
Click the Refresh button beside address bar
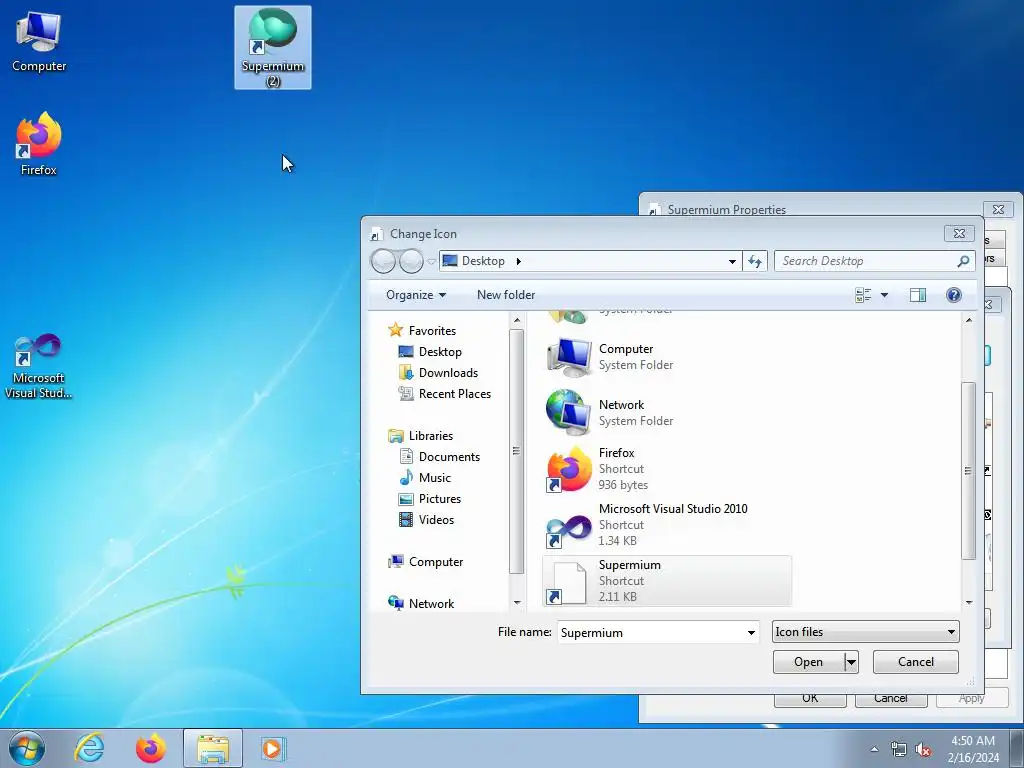pos(755,261)
